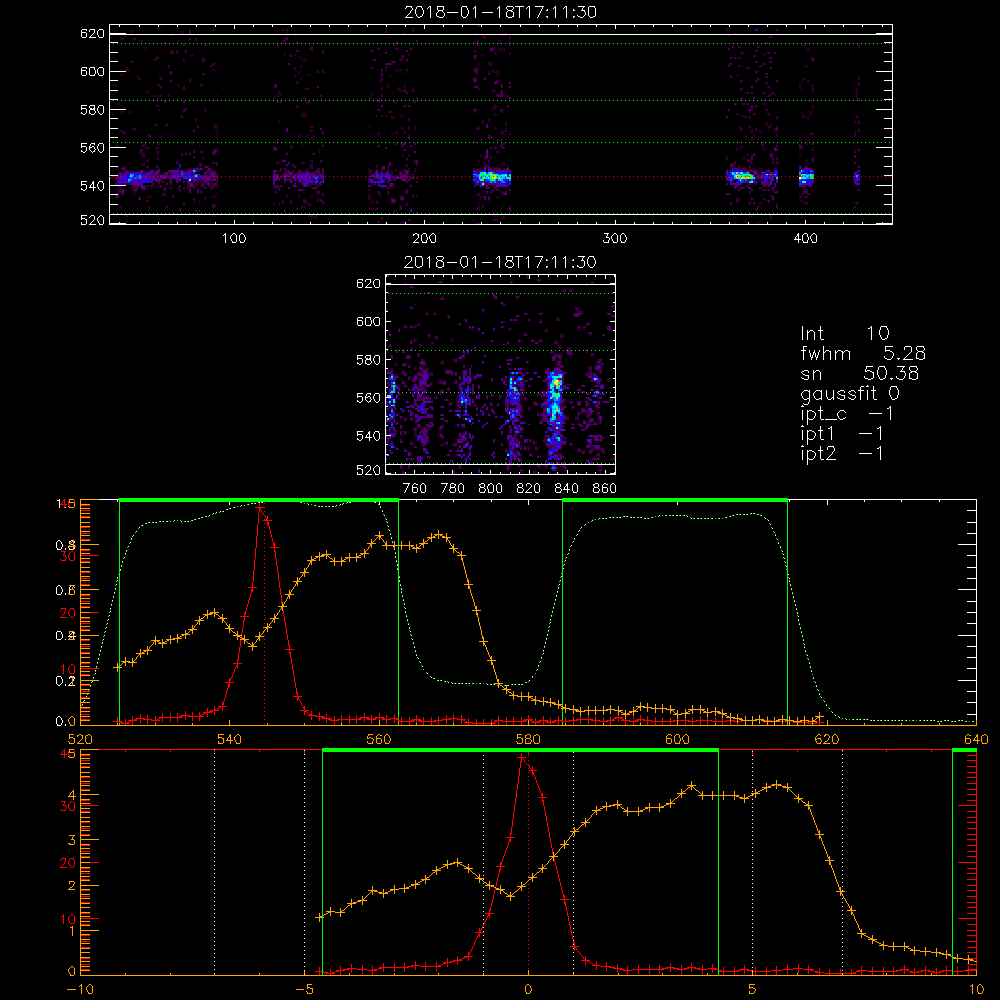The image size is (1000, 1000).
Task: Click the brightest blob near x=235 in top spectrogram
Action: click(x=491, y=177)
